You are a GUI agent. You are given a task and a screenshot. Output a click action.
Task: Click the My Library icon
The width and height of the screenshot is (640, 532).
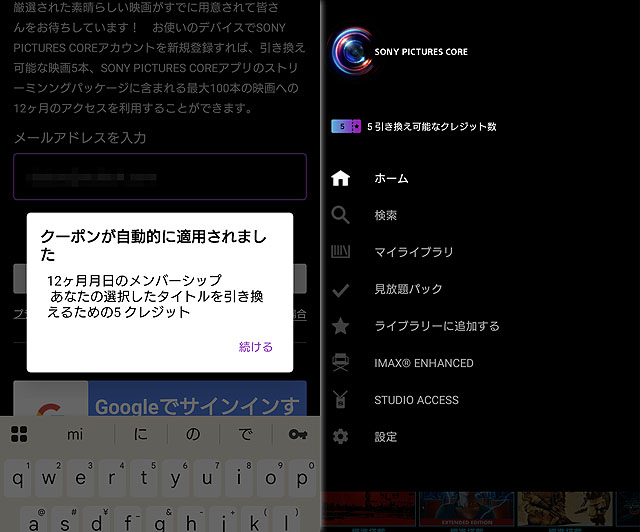[x=340, y=252]
